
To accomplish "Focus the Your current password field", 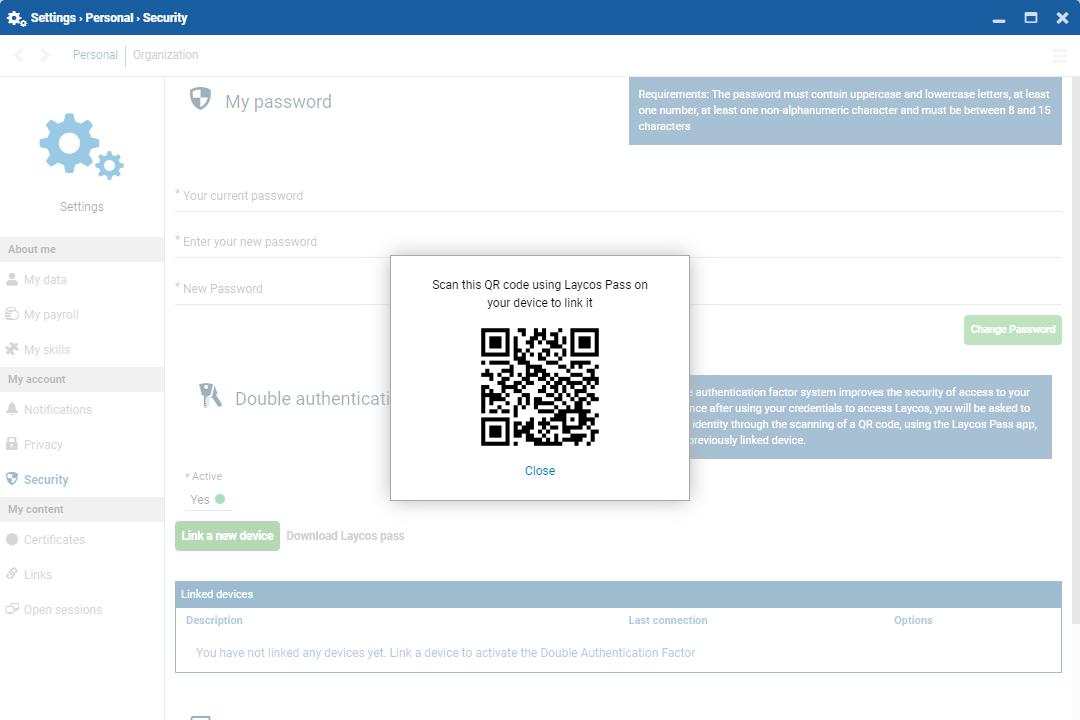I will (x=618, y=196).
